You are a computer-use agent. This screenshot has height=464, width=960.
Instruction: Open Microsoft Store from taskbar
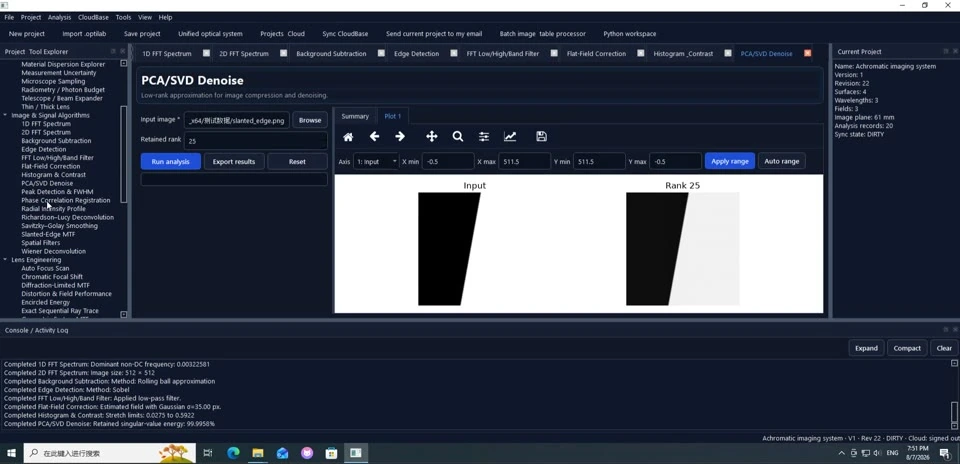pyautogui.click(x=331, y=453)
